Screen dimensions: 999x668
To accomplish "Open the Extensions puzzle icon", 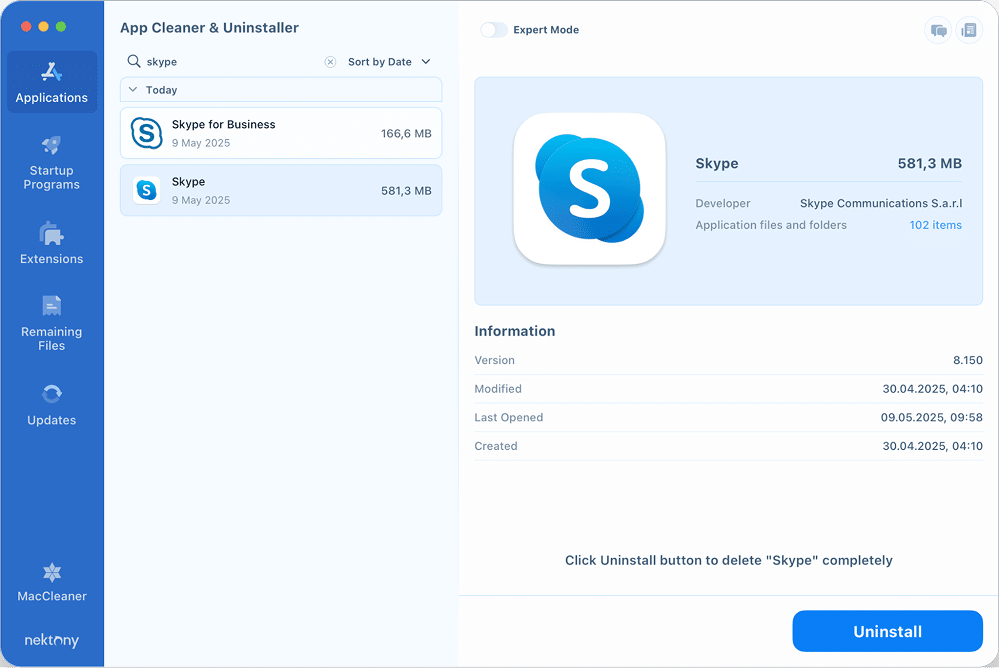I will [x=52, y=234].
